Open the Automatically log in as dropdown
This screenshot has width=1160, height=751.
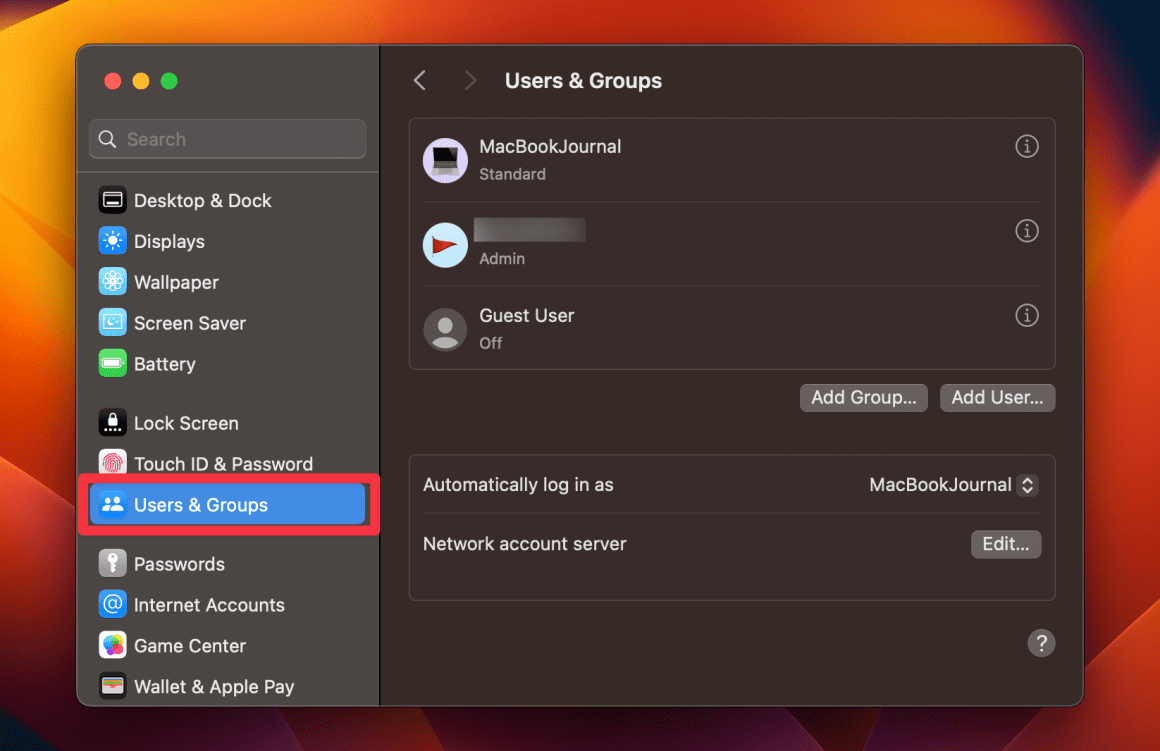pyautogui.click(x=1027, y=485)
